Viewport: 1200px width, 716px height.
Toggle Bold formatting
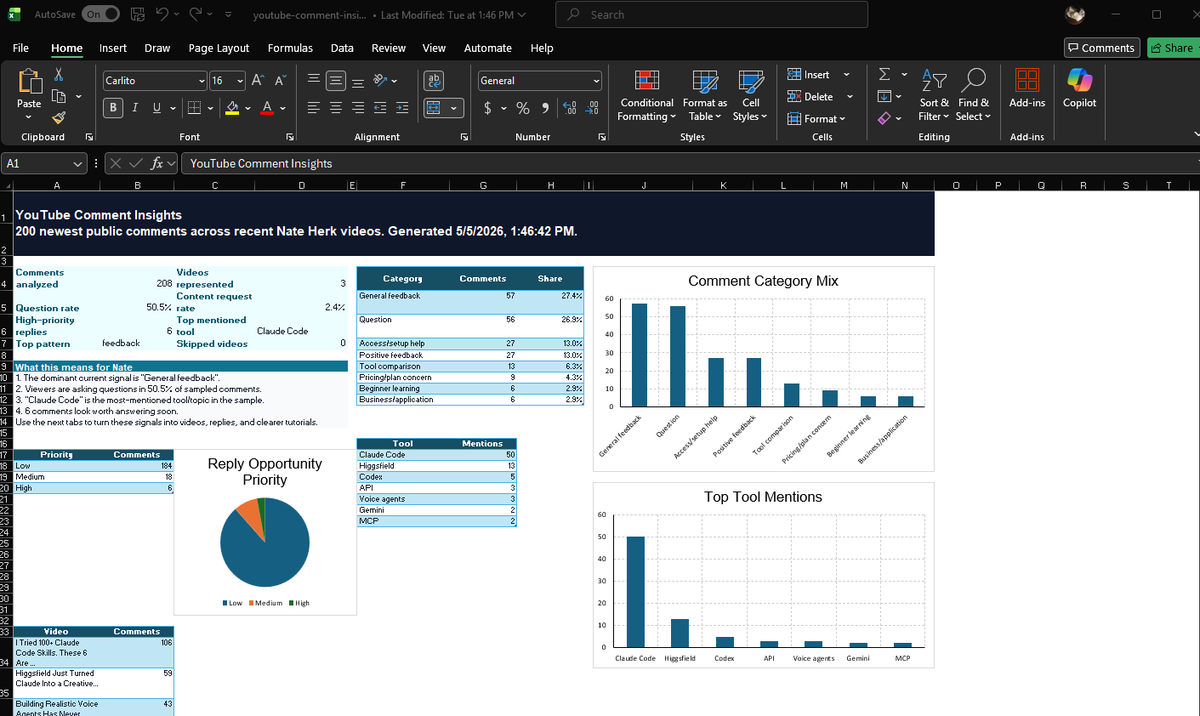(x=115, y=108)
